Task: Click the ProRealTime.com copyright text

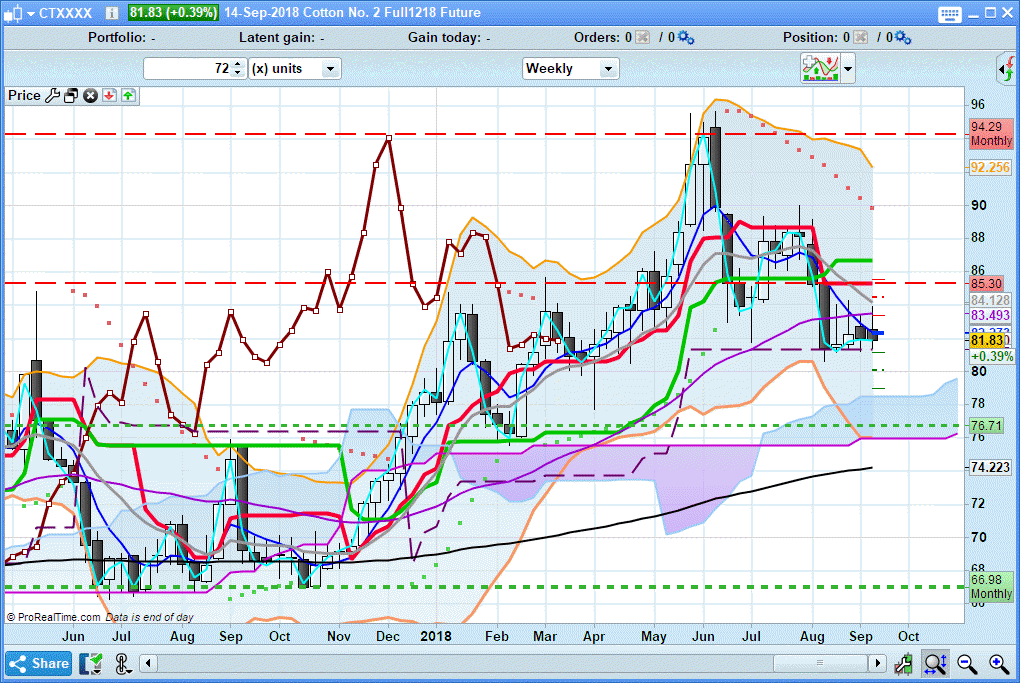Action: (x=53, y=617)
